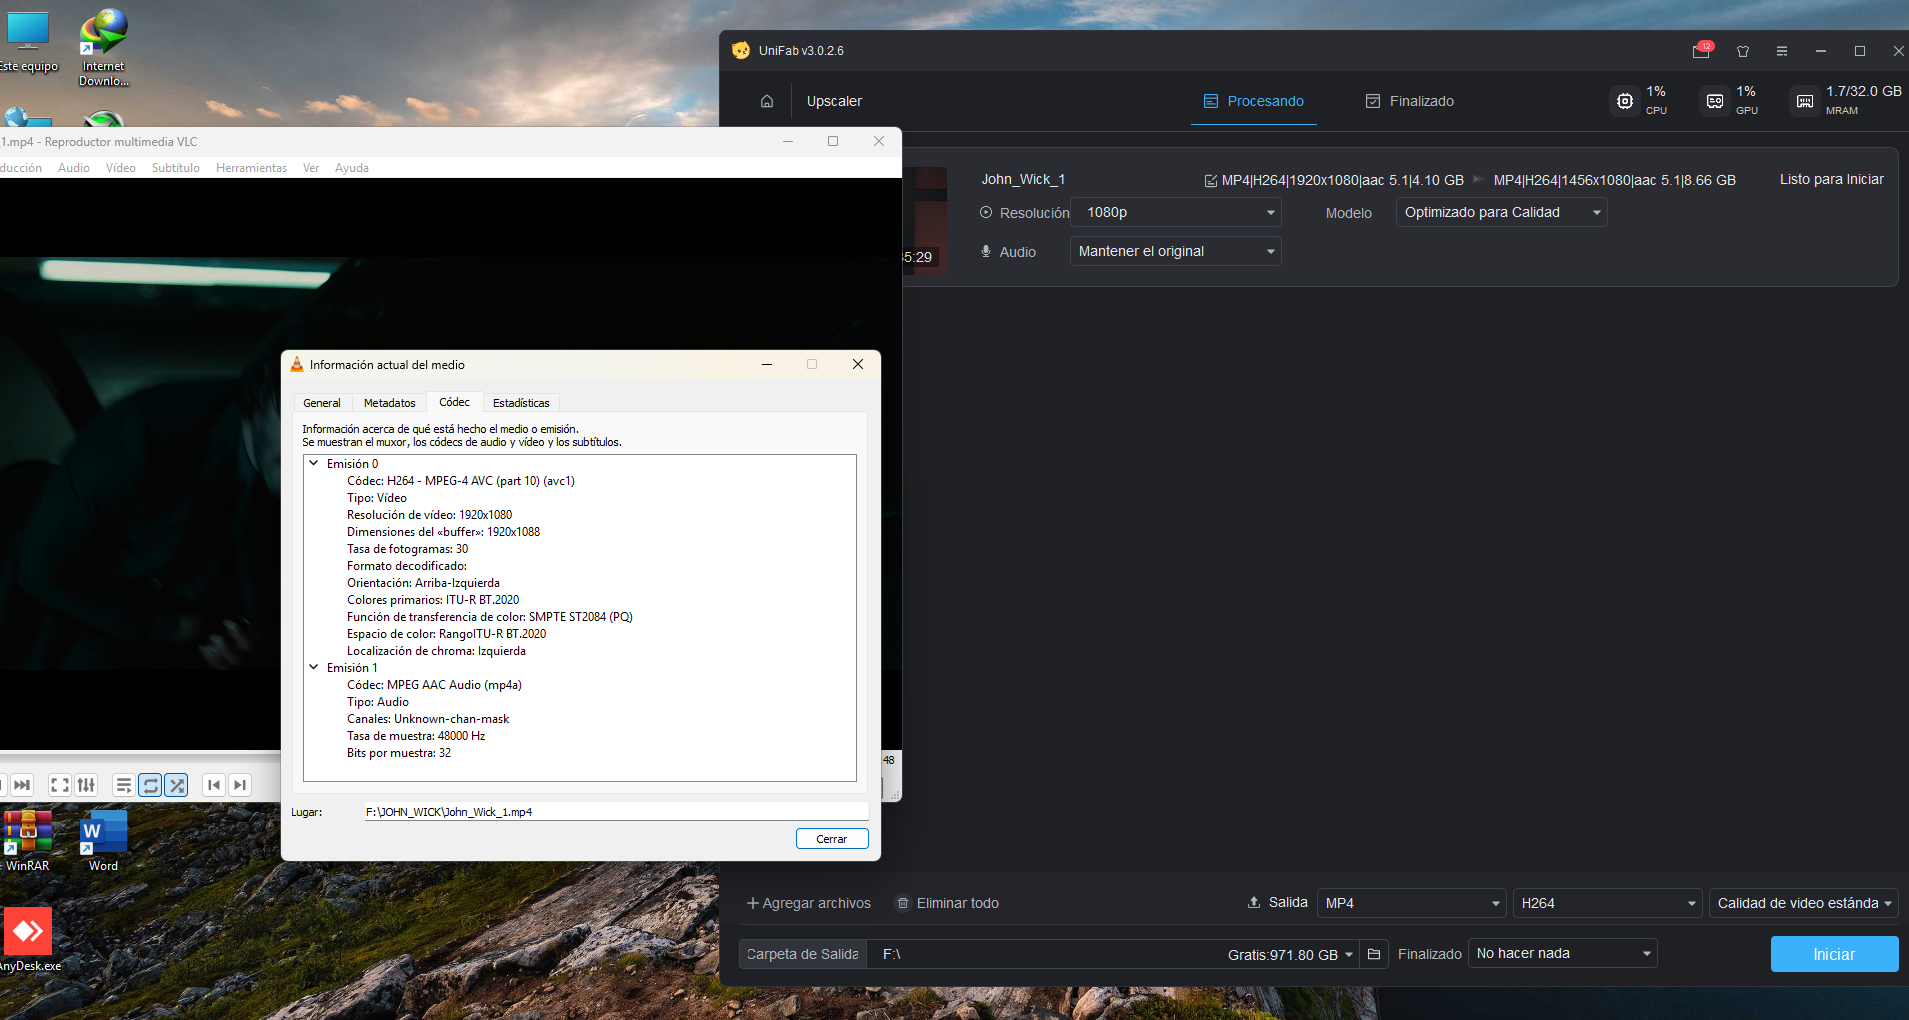Select the Códec tab
Viewport: 1909px width, 1020px height.
click(455, 402)
